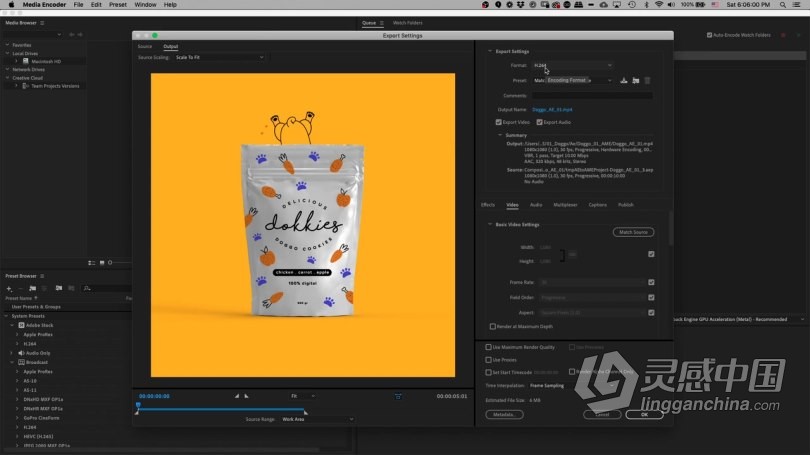
Task: Open the Publish tab
Action: 626,205
